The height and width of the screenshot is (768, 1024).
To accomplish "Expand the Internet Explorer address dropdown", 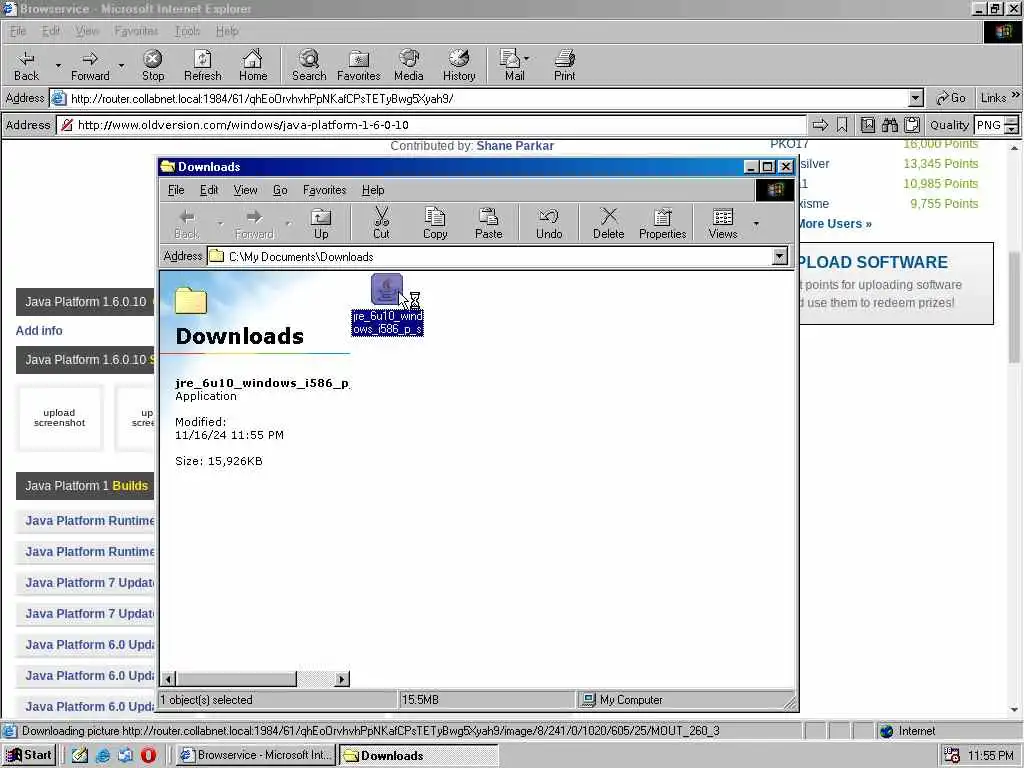I will click(916, 98).
